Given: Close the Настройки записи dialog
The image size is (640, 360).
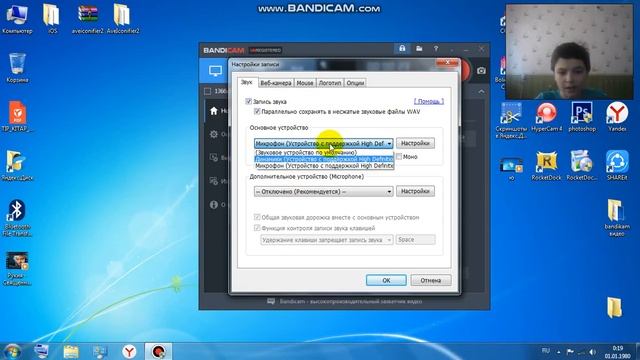Looking at the screenshot, I should click(447, 62).
